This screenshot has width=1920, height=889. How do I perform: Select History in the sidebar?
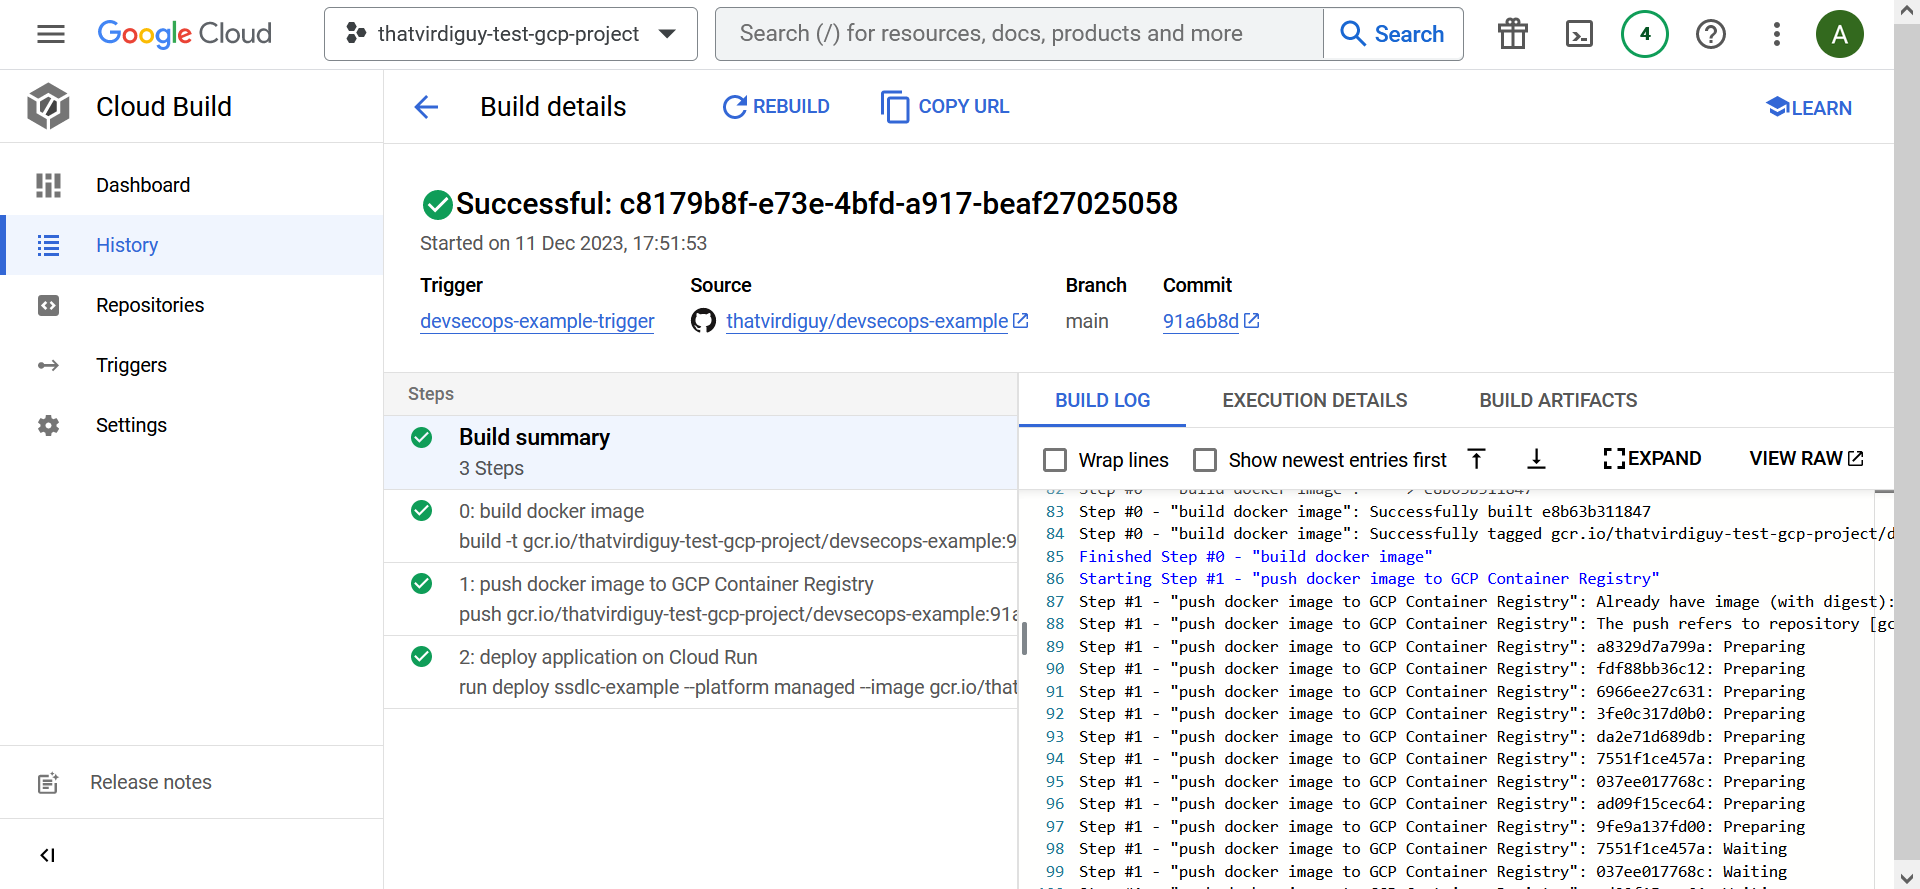[x=192, y=245]
